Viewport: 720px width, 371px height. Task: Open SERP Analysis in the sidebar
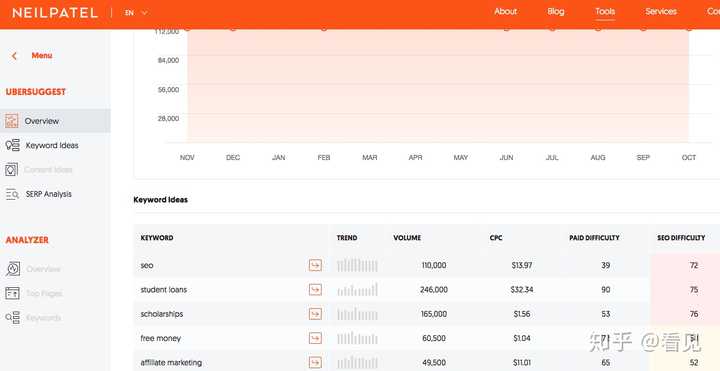49,194
